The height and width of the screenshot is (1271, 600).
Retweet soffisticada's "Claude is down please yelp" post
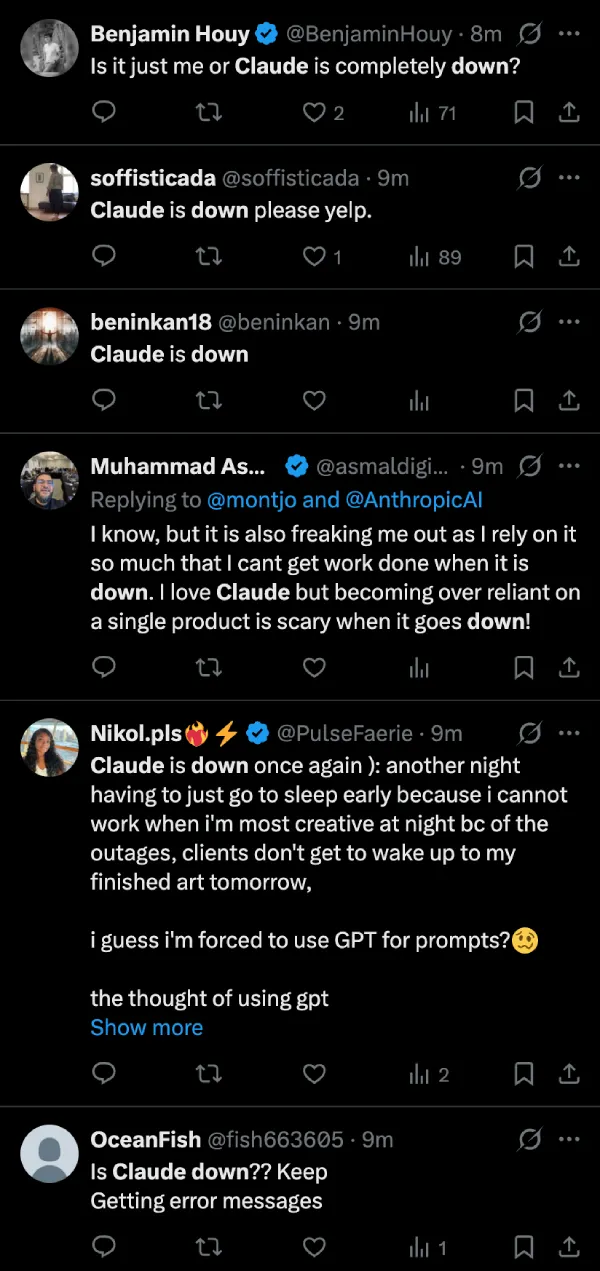click(x=209, y=257)
